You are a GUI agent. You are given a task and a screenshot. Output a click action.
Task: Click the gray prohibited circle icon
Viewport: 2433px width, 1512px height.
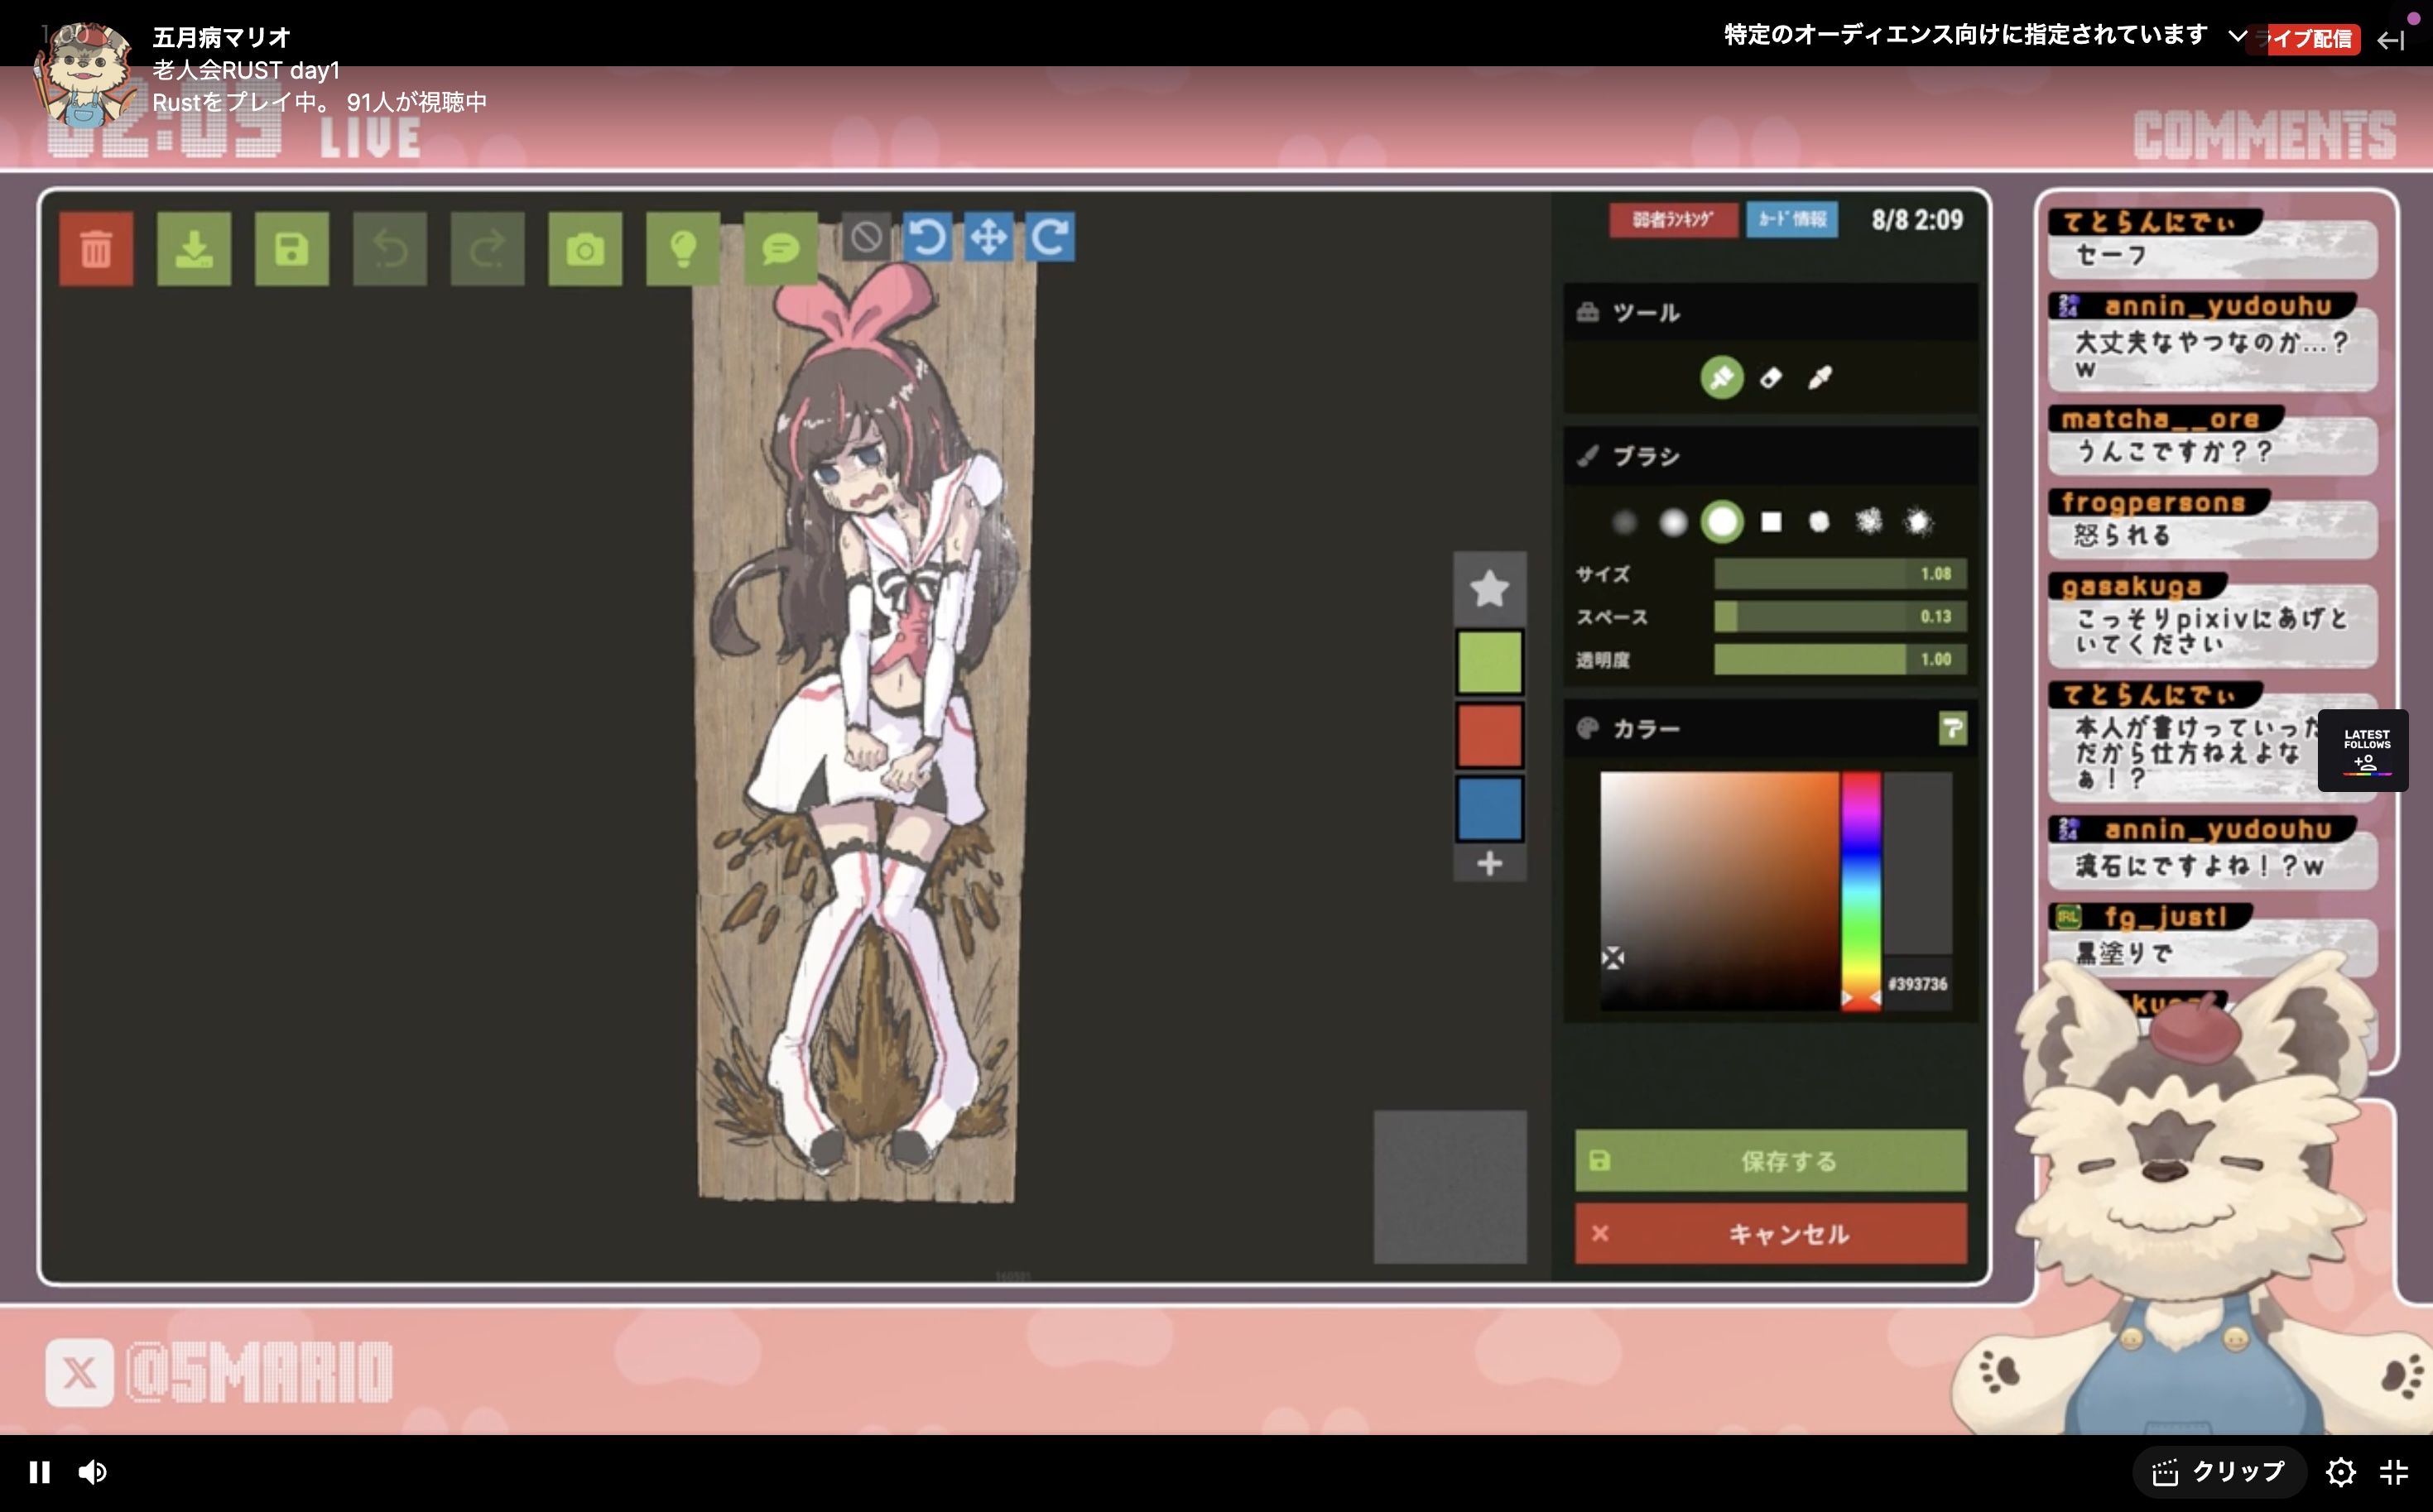(866, 237)
